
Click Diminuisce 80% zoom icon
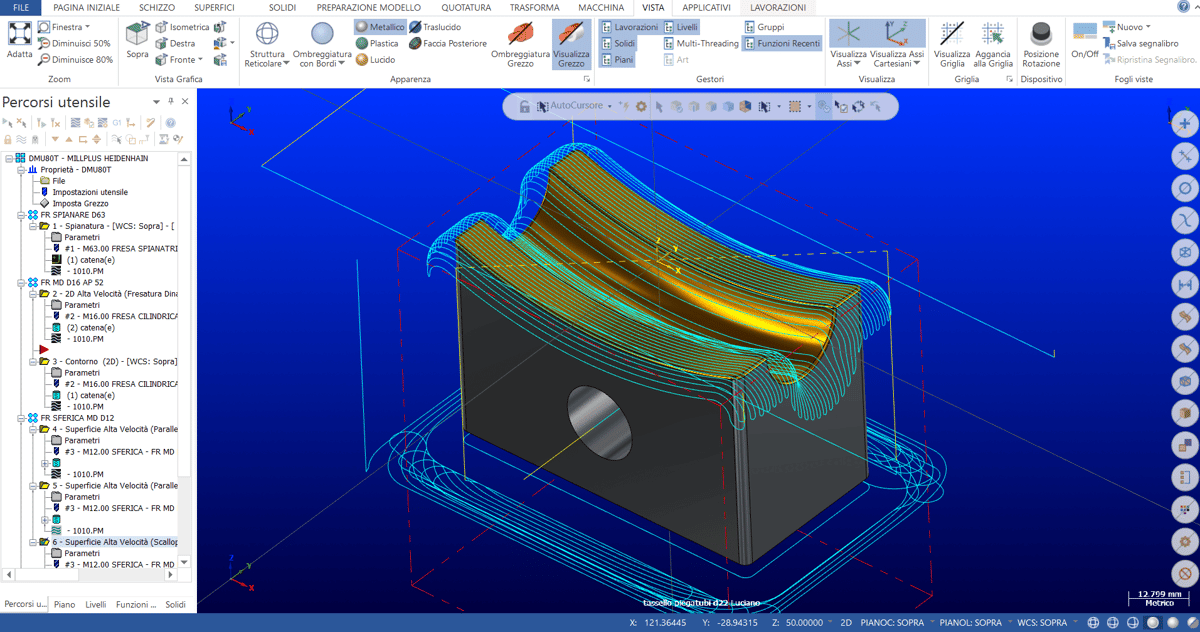pyautogui.click(x=45, y=60)
